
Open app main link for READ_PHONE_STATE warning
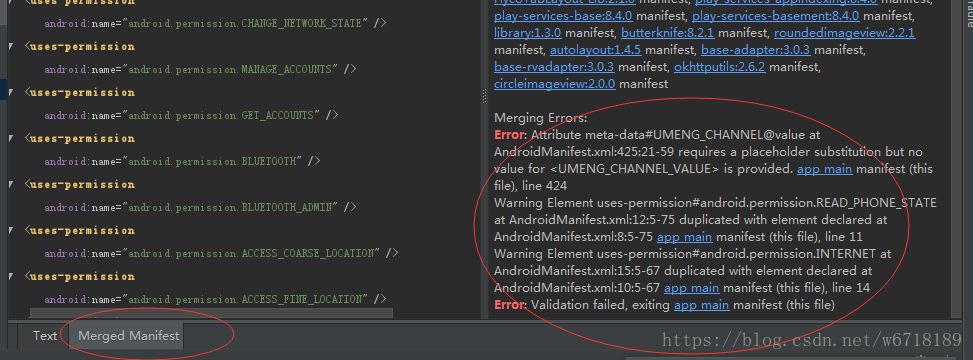[x=684, y=236]
